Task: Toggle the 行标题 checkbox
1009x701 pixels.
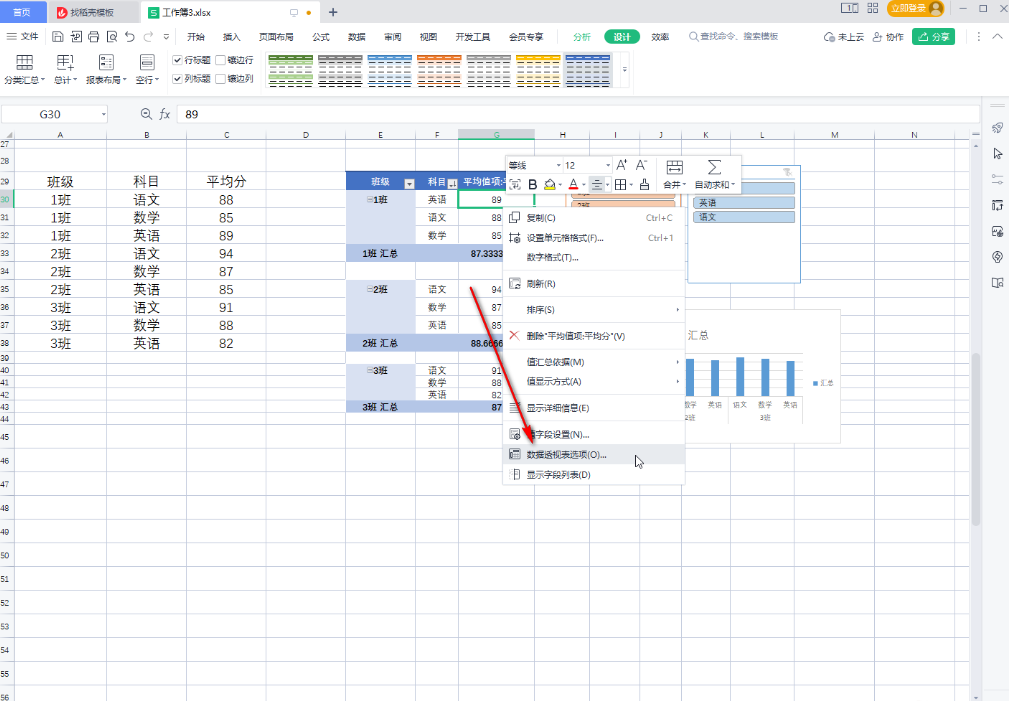Action: (x=178, y=60)
